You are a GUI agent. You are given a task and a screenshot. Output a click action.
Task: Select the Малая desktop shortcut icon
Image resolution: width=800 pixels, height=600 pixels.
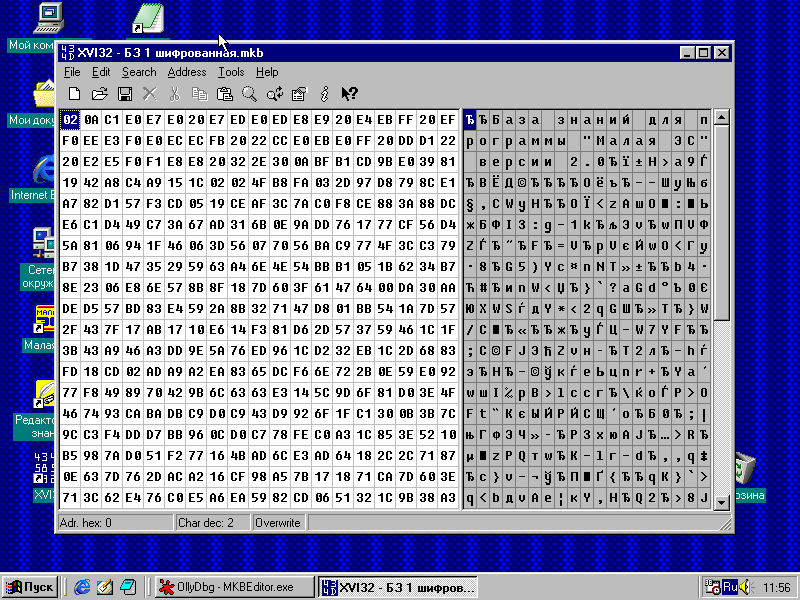coord(44,319)
